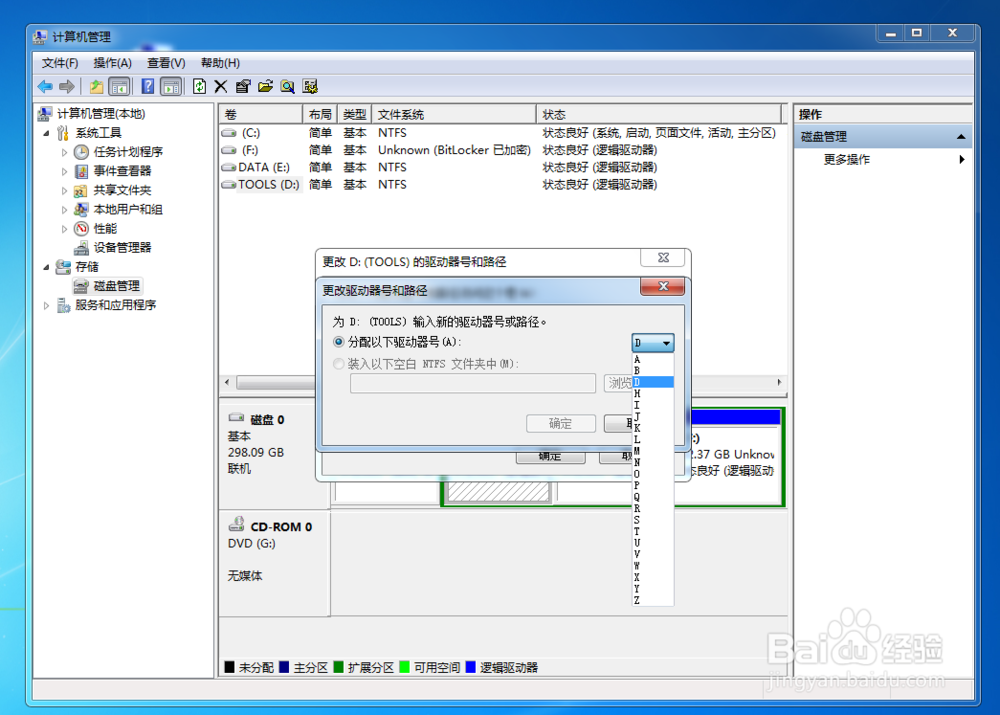
Task: Click the 文件系统 column header
Action: click(453, 114)
